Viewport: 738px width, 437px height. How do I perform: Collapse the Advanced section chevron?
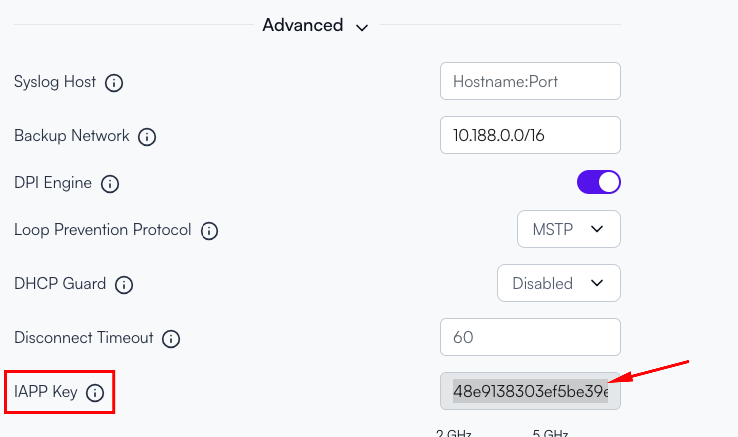[x=361, y=28]
